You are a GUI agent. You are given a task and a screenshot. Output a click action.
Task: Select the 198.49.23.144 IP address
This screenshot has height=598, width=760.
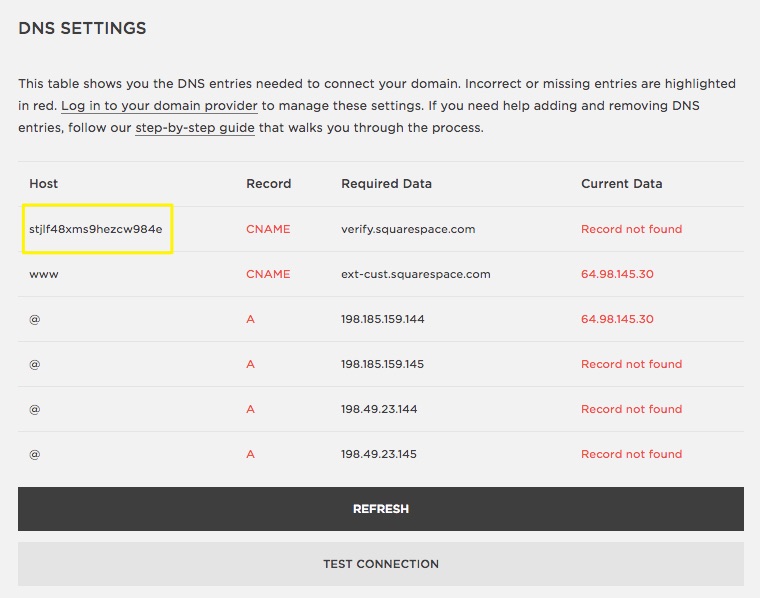(379, 409)
